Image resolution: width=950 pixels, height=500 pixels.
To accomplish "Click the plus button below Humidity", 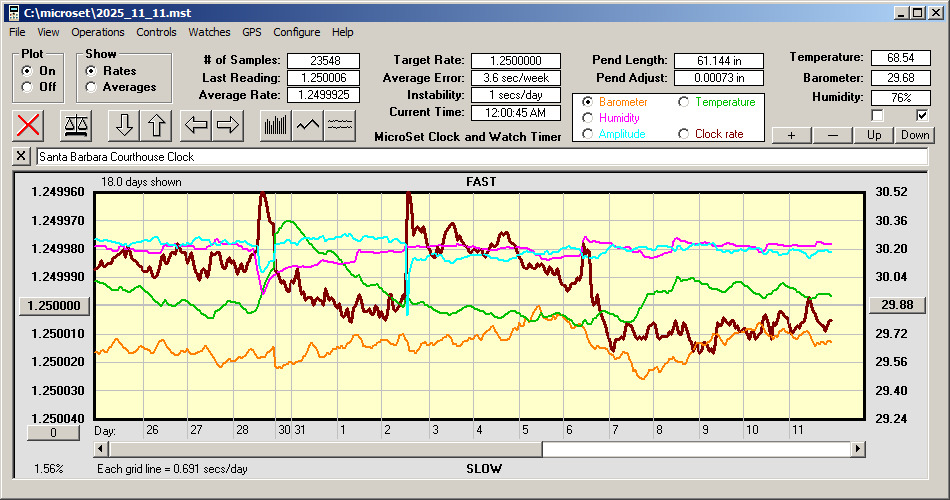I will click(791, 135).
